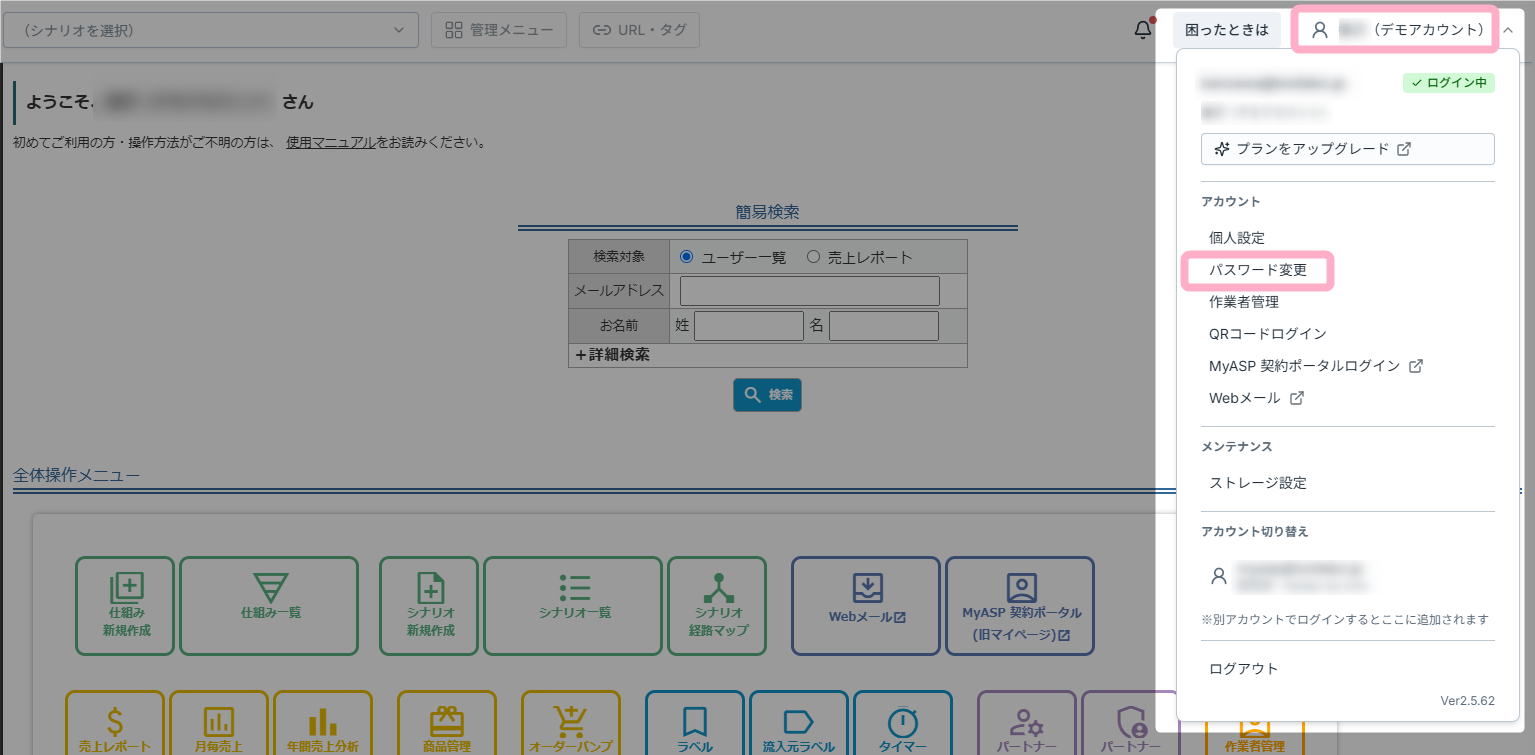Image resolution: width=1535 pixels, height=755 pixels.
Task: Click the URL・タグ button
Action: point(639,30)
